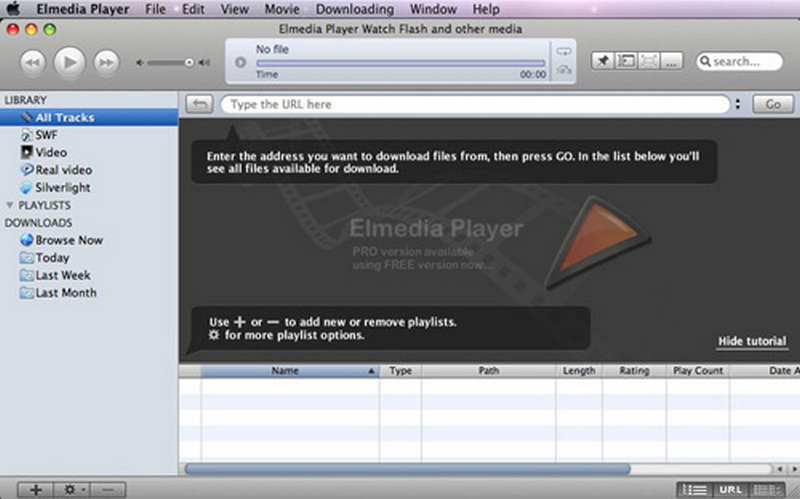Click the round icon beside No file

point(240,62)
